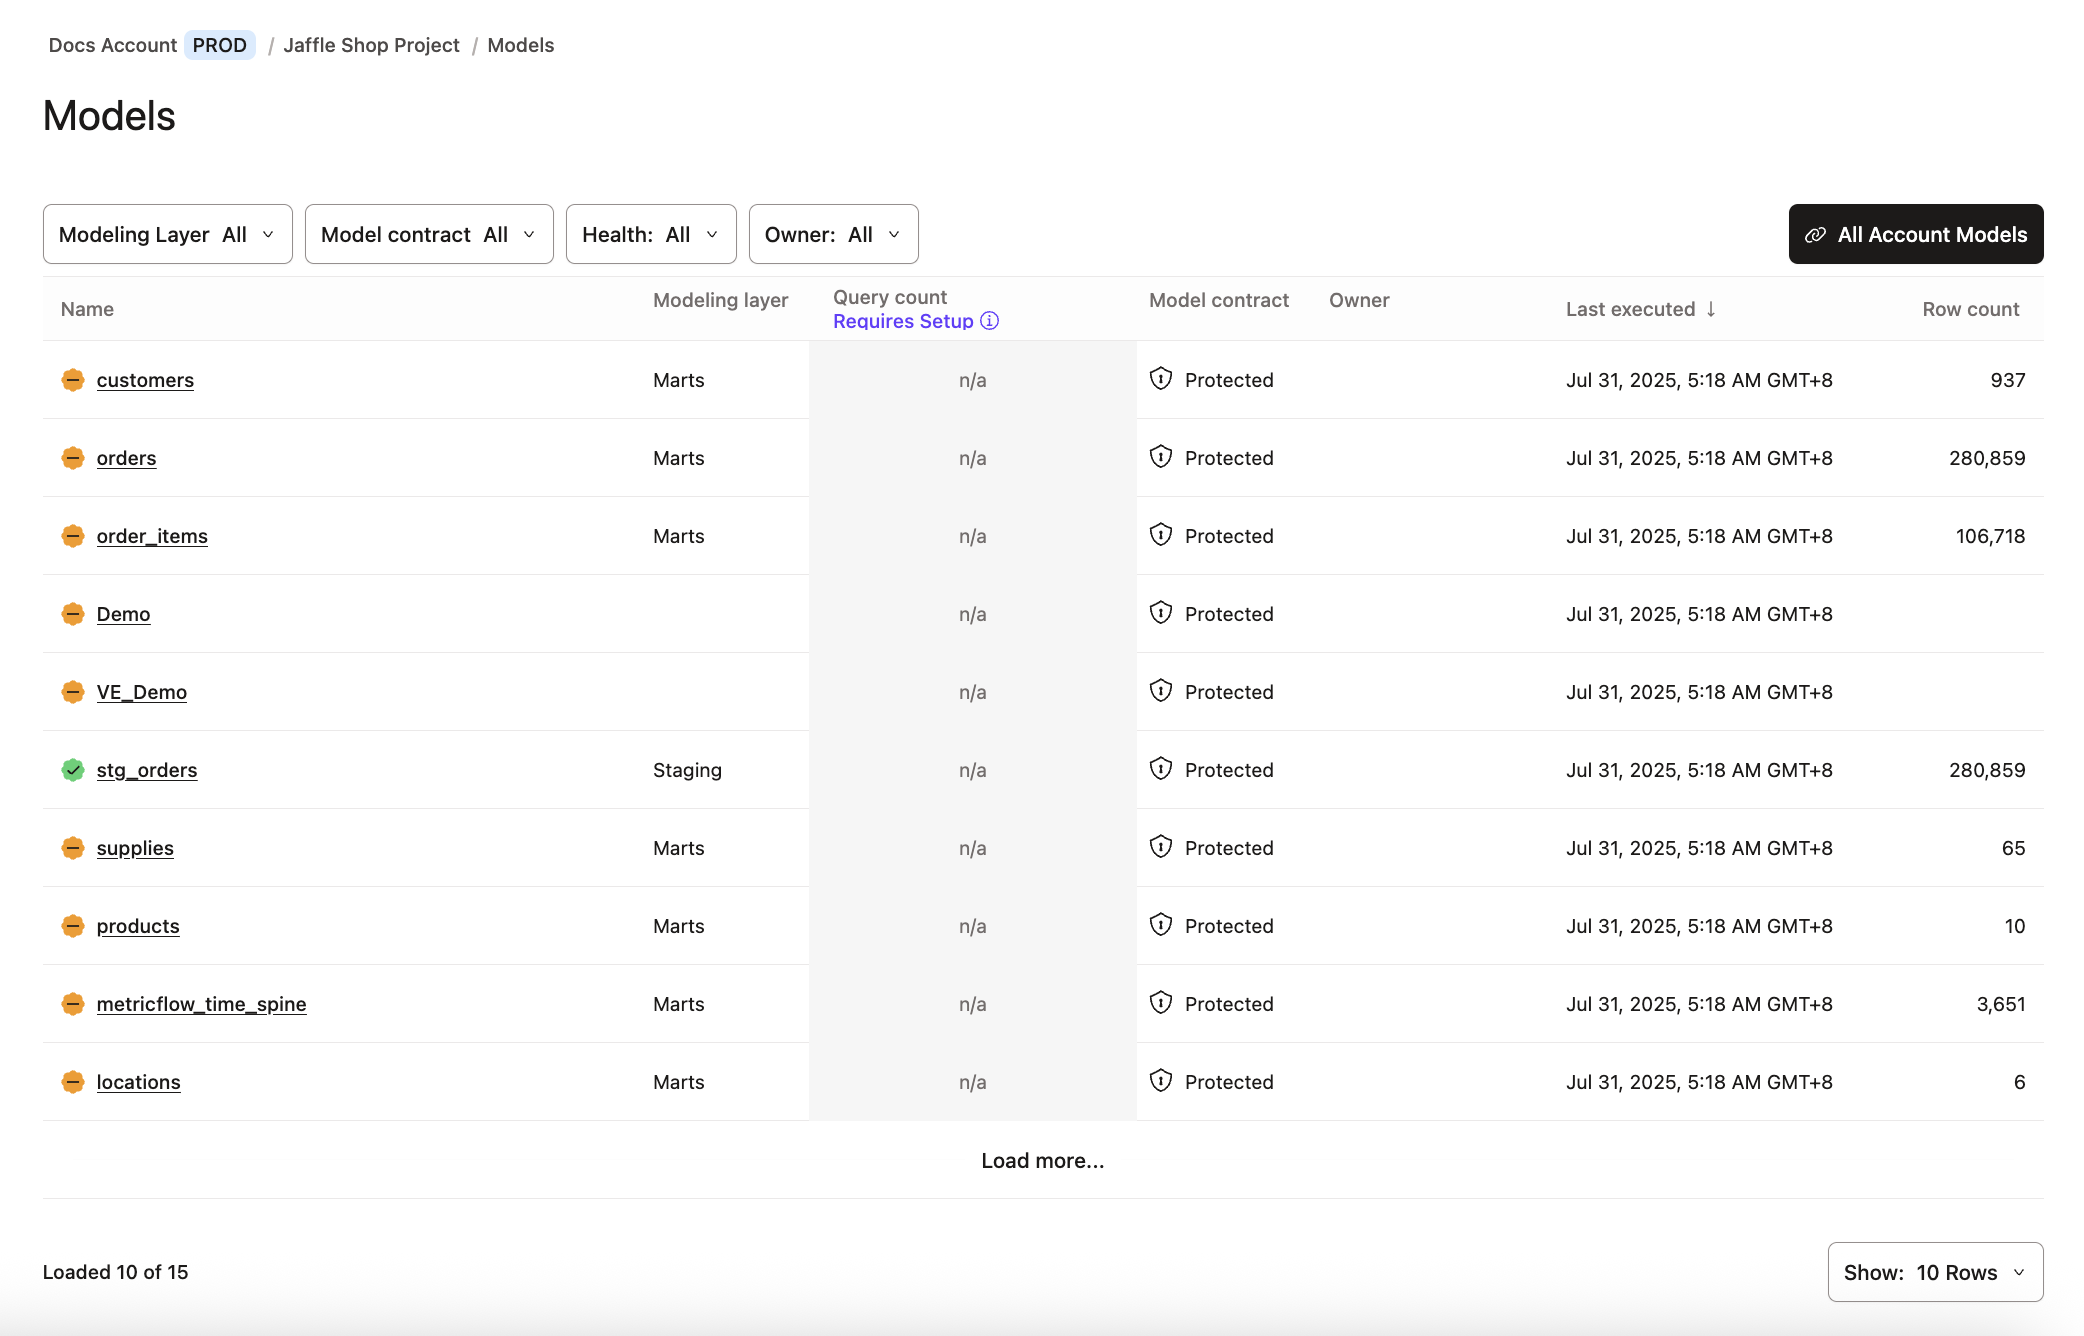Viewport: 2084px width, 1336px height.
Task: Navigate to Jaffle Shop Project breadcrumb
Action: [371, 45]
